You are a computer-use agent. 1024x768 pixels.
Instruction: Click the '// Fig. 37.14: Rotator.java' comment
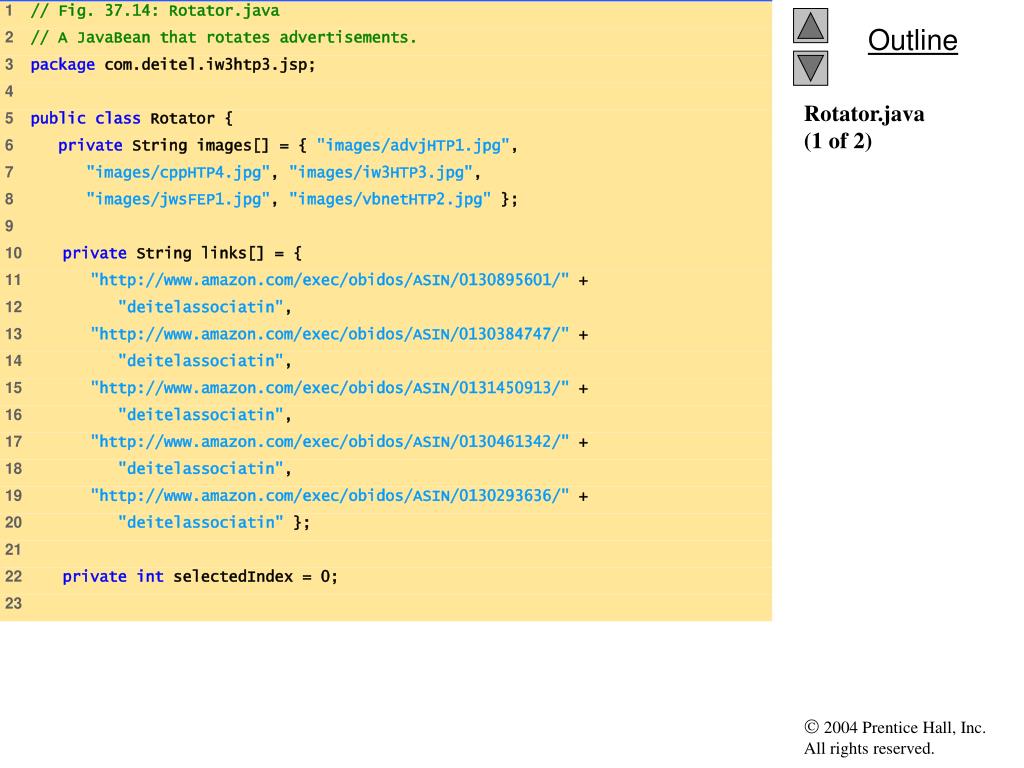(155, 11)
